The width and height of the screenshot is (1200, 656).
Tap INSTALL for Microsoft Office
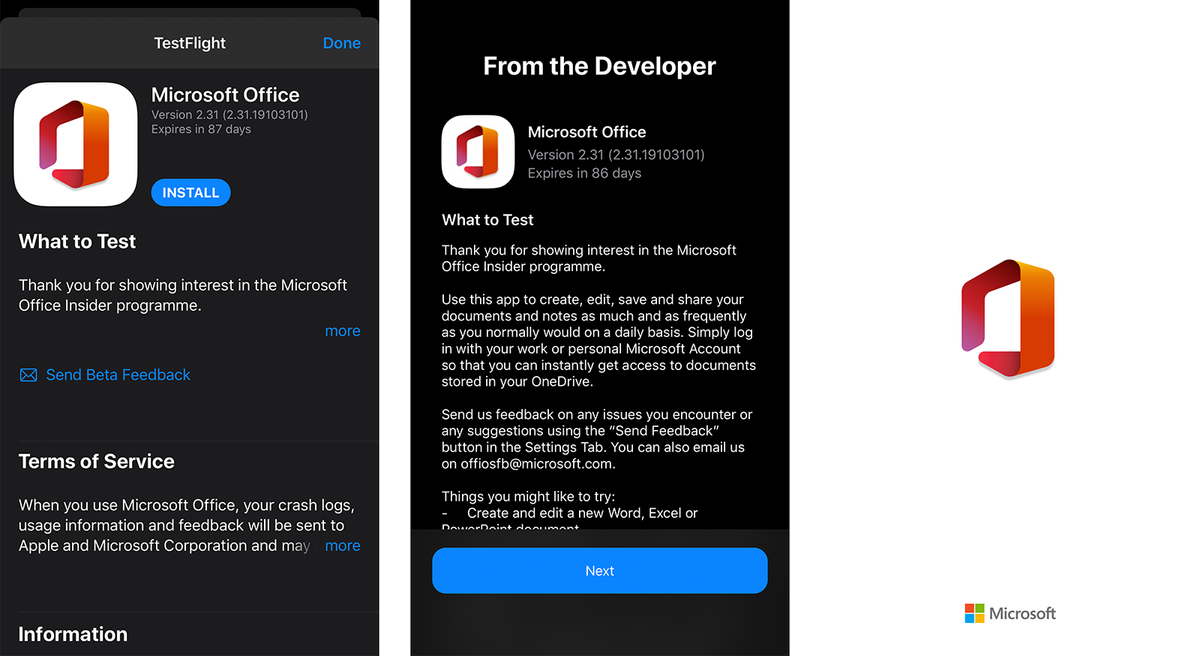pos(190,192)
